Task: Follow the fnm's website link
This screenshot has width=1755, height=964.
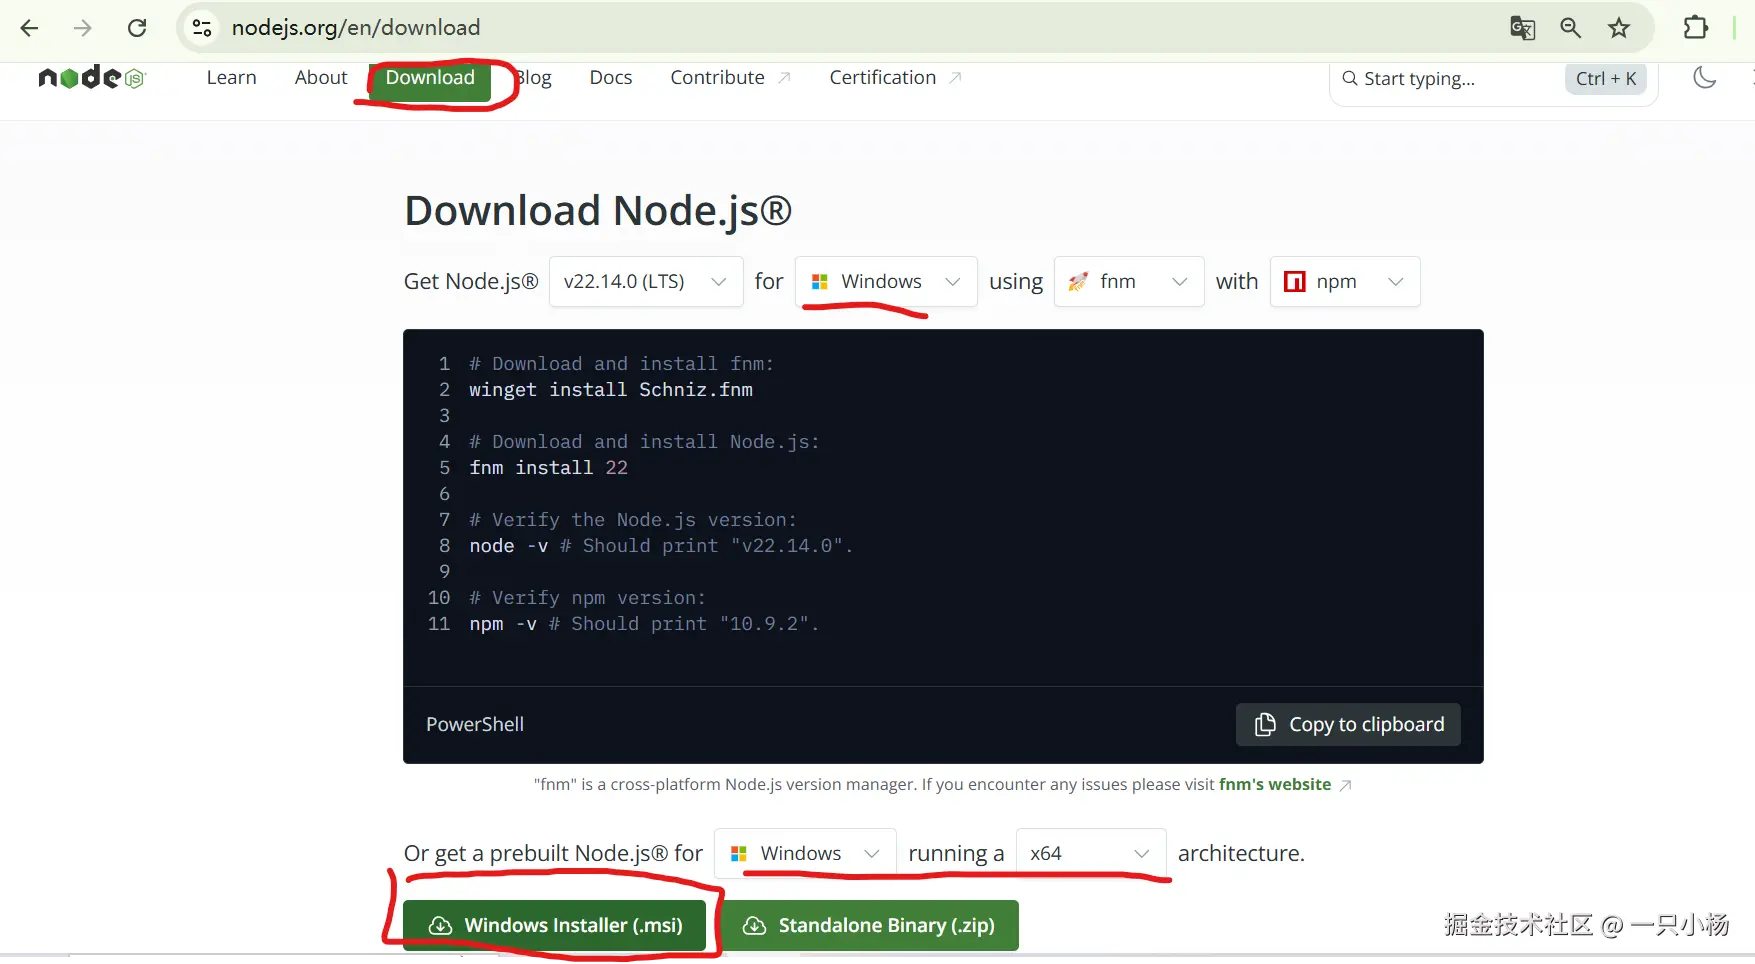Action: (x=1275, y=785)
